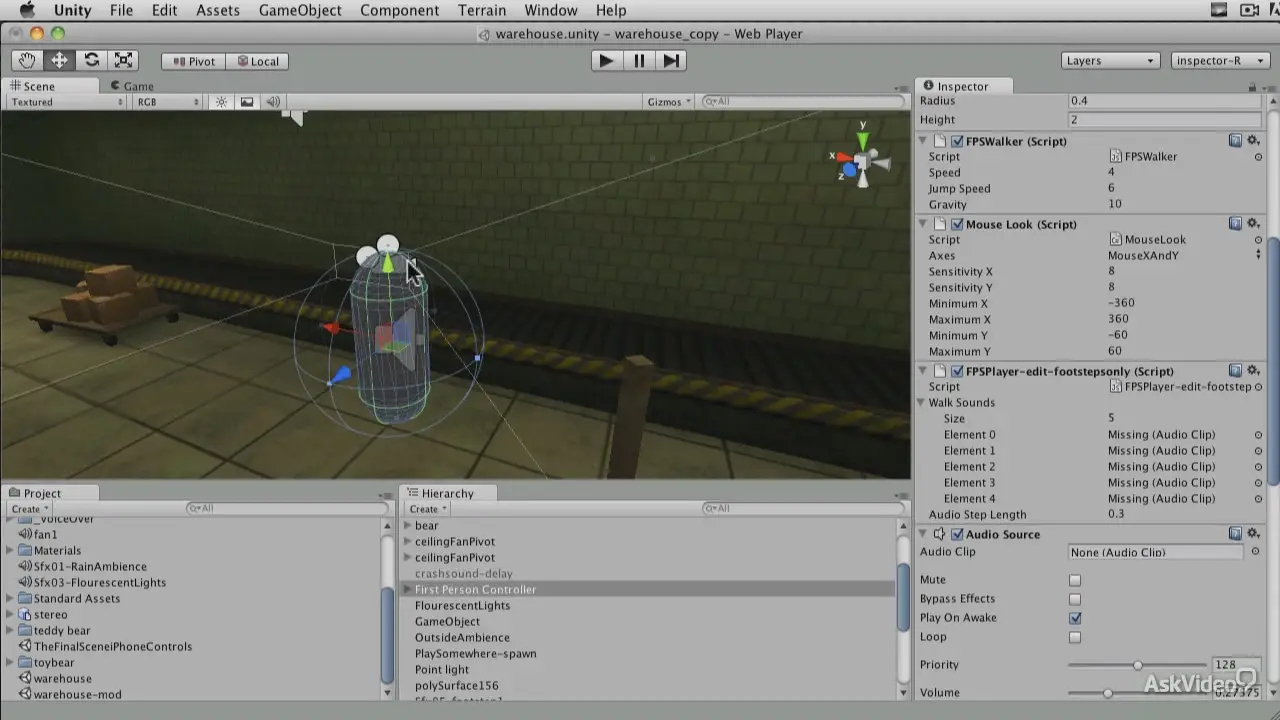Open the inspector-R layout dropdown
The image size is (1280, 720).
click(x=1220, y=60)
